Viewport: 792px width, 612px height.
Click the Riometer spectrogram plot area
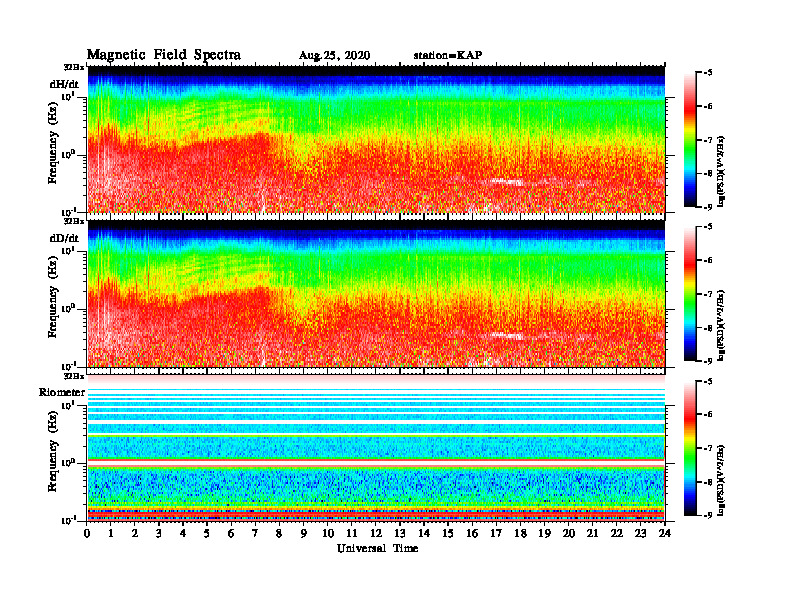[376, 448]
